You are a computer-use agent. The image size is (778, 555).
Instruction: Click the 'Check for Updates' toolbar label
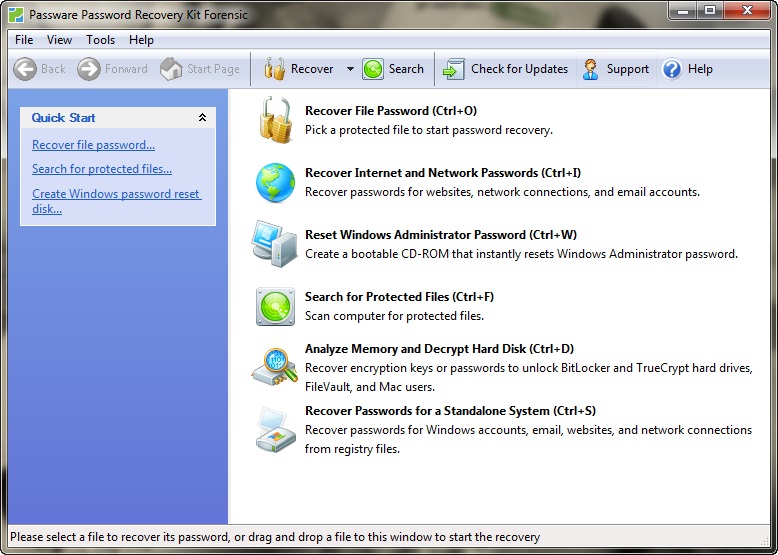coord(519,69)
